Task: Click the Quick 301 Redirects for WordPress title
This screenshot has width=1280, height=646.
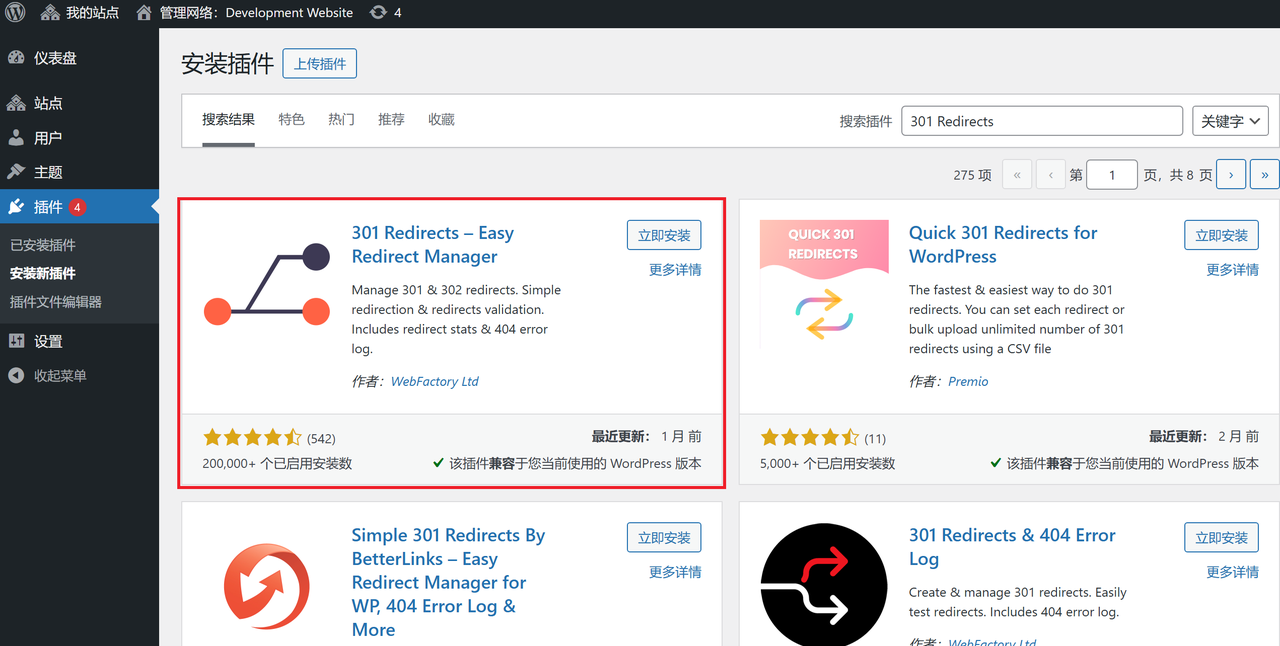Action: click(1003, 245)
